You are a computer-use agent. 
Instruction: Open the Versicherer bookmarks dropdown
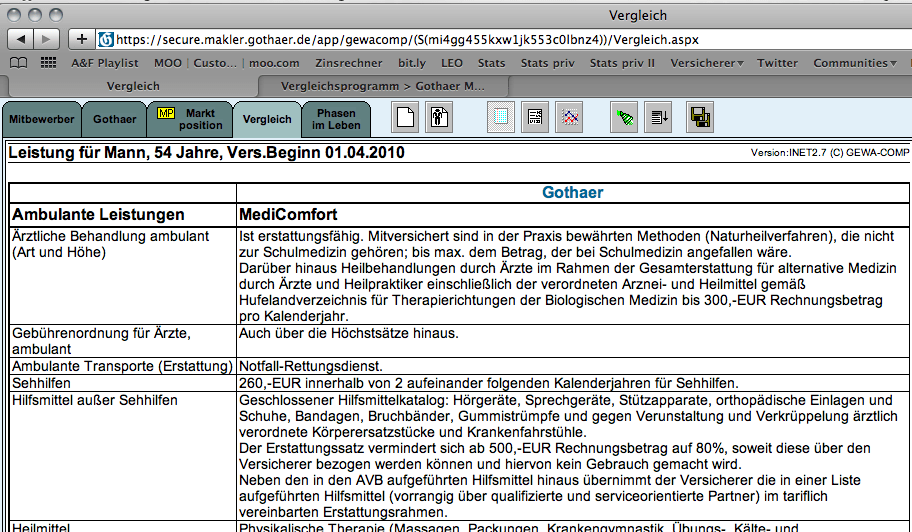click(707, 63)
